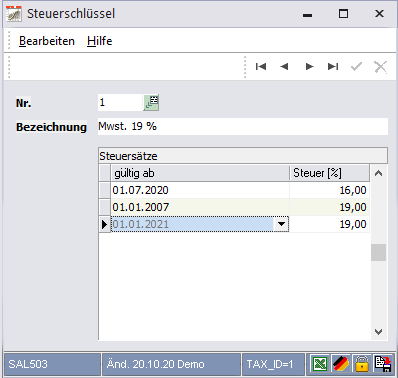
Task: Confirm changes with the checkmark icon
Action: [x=356, y=67]
